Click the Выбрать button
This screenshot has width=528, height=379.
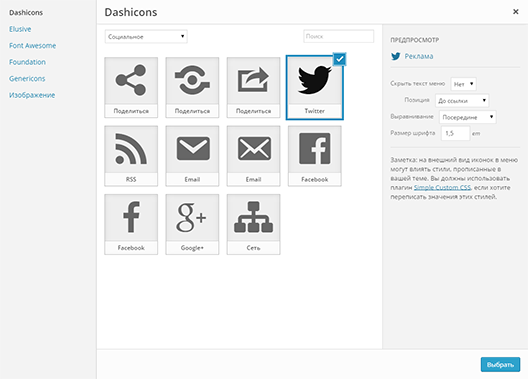(x=500, y=365)
